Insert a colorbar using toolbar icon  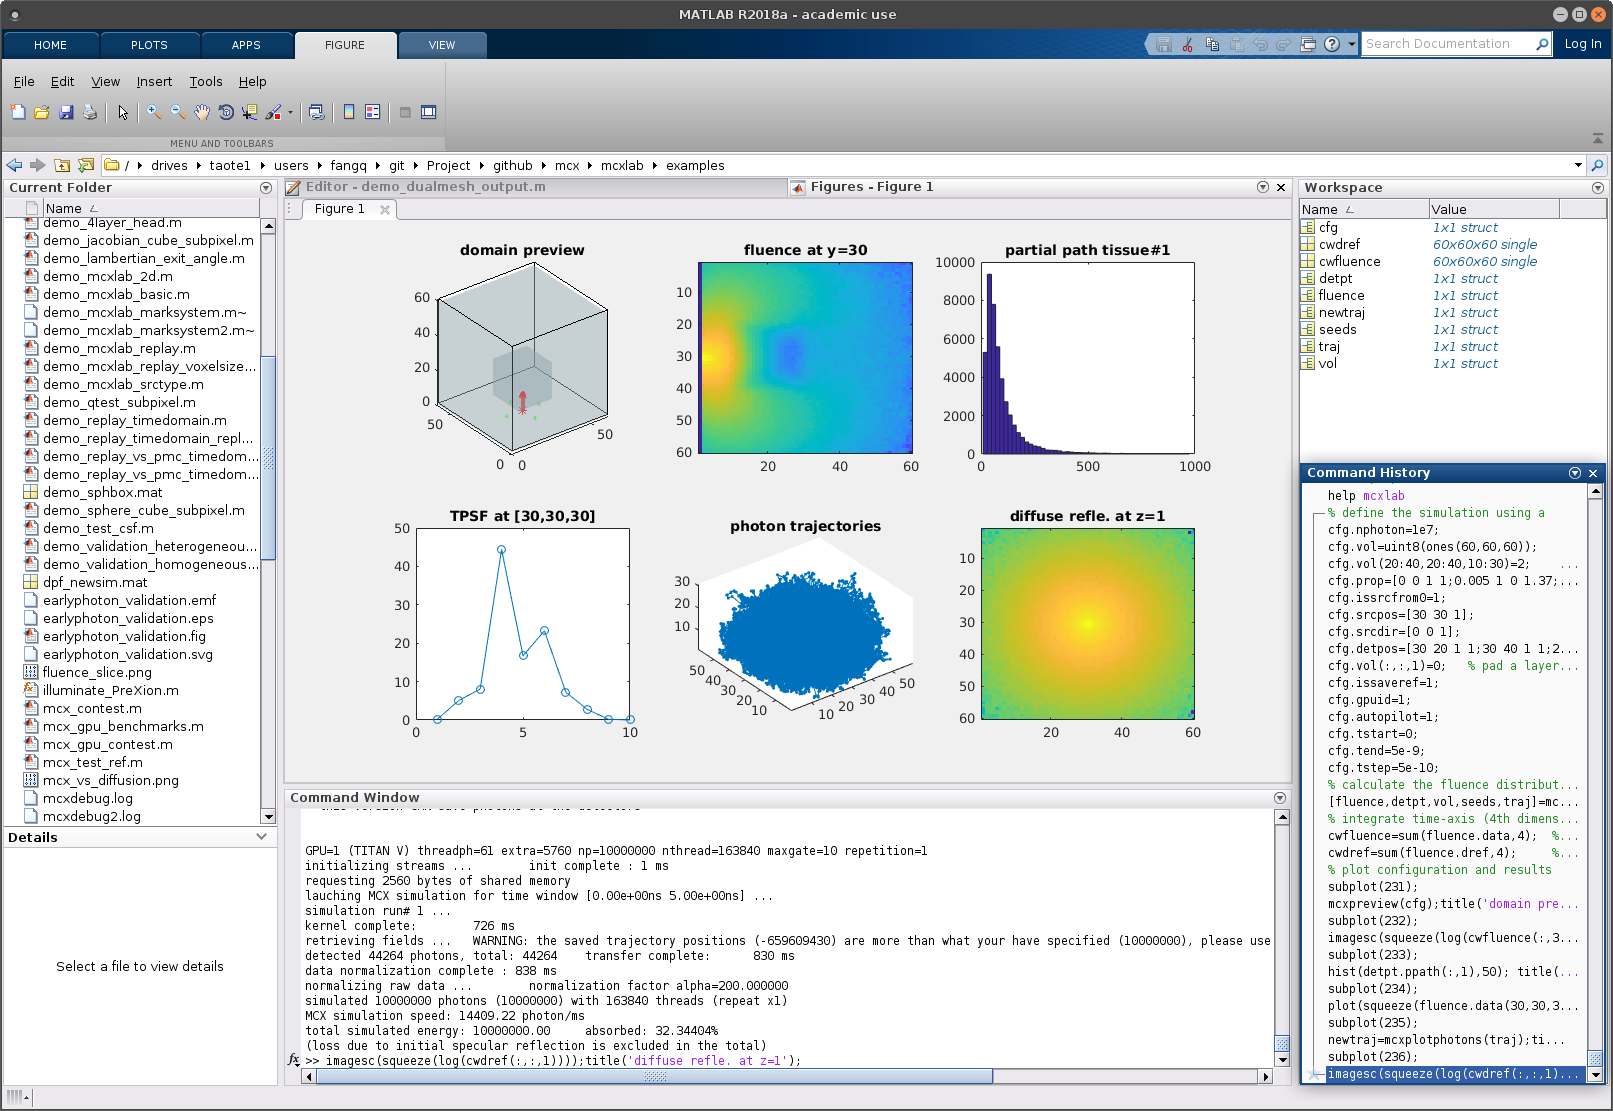point(349,112)
